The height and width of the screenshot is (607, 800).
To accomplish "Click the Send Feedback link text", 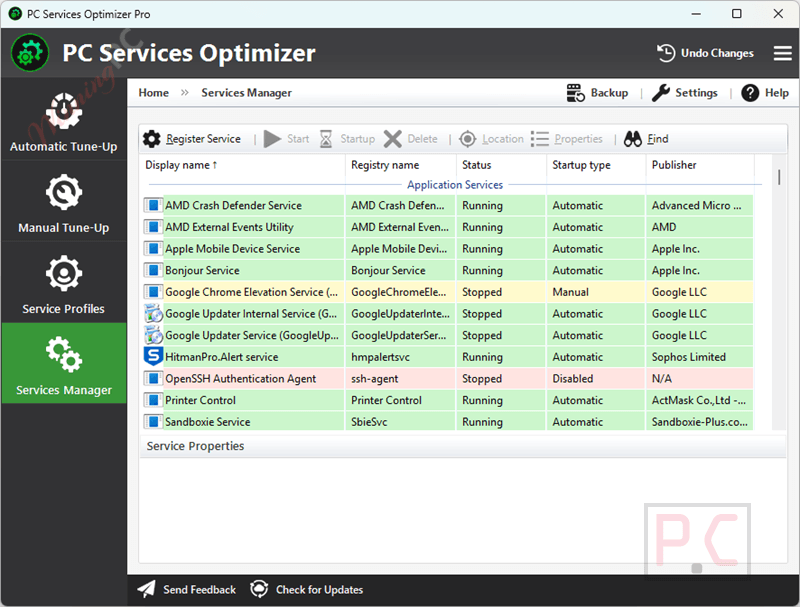I will pyautogui.click(x=199, y=590).
